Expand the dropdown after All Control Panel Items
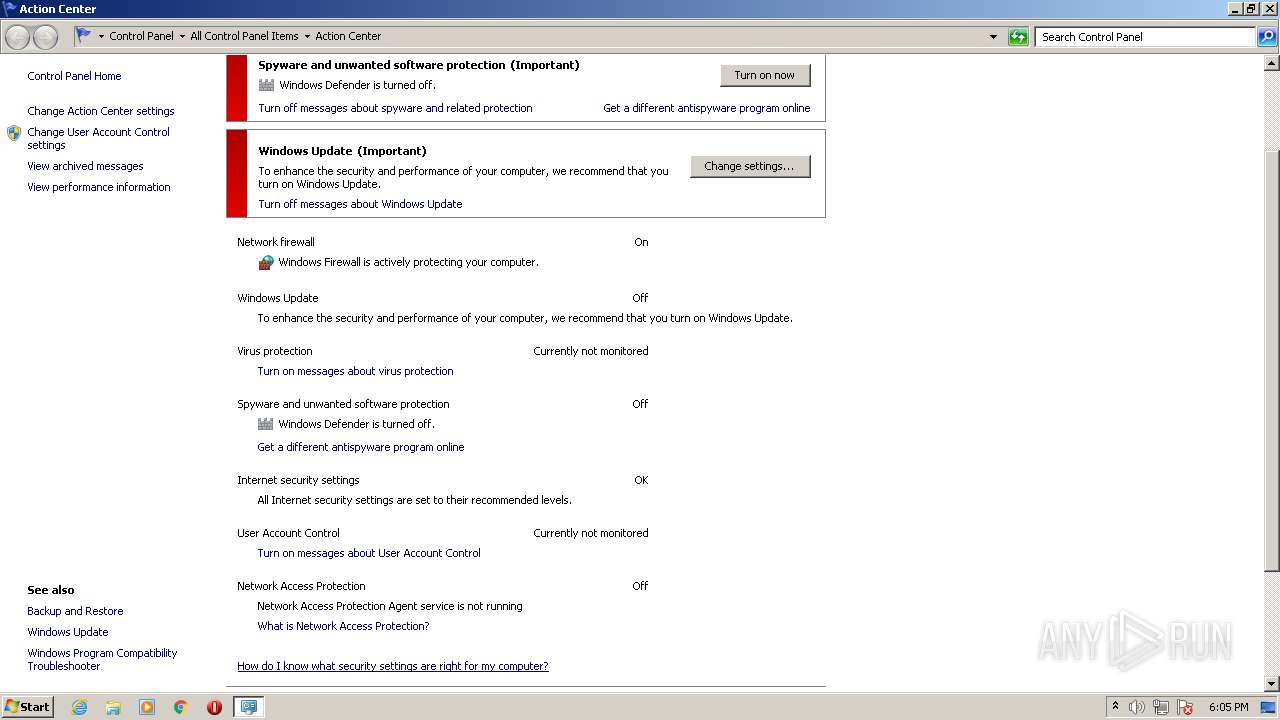Screen dimensions: 1280x720 [x=307, y=37]
